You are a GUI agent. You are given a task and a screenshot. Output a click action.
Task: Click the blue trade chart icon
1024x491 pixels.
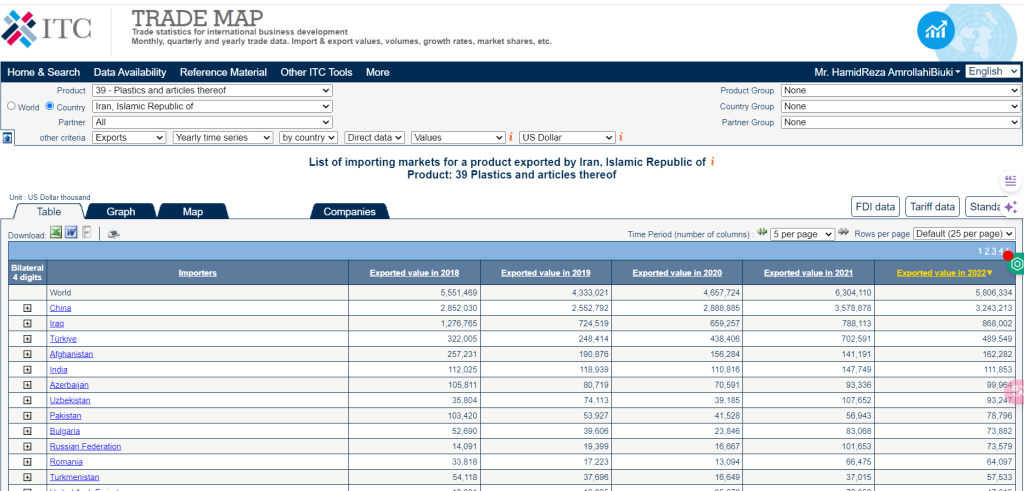[x=936, y=31]
